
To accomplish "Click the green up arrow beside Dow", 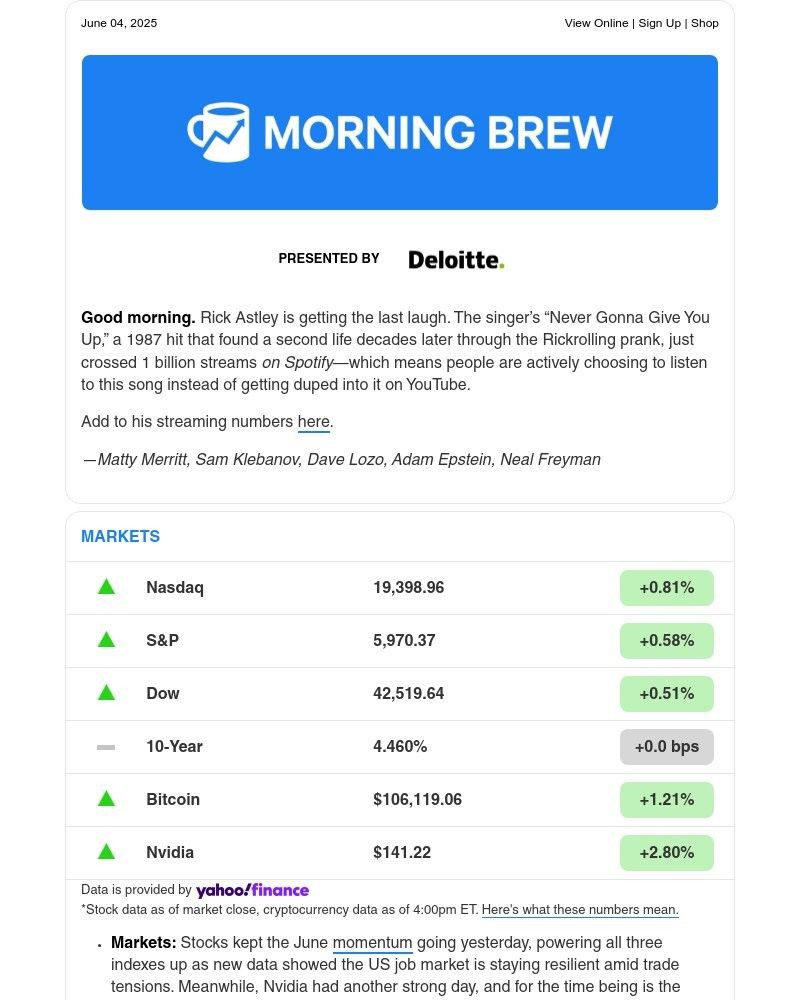I will (x=107, y=693).
